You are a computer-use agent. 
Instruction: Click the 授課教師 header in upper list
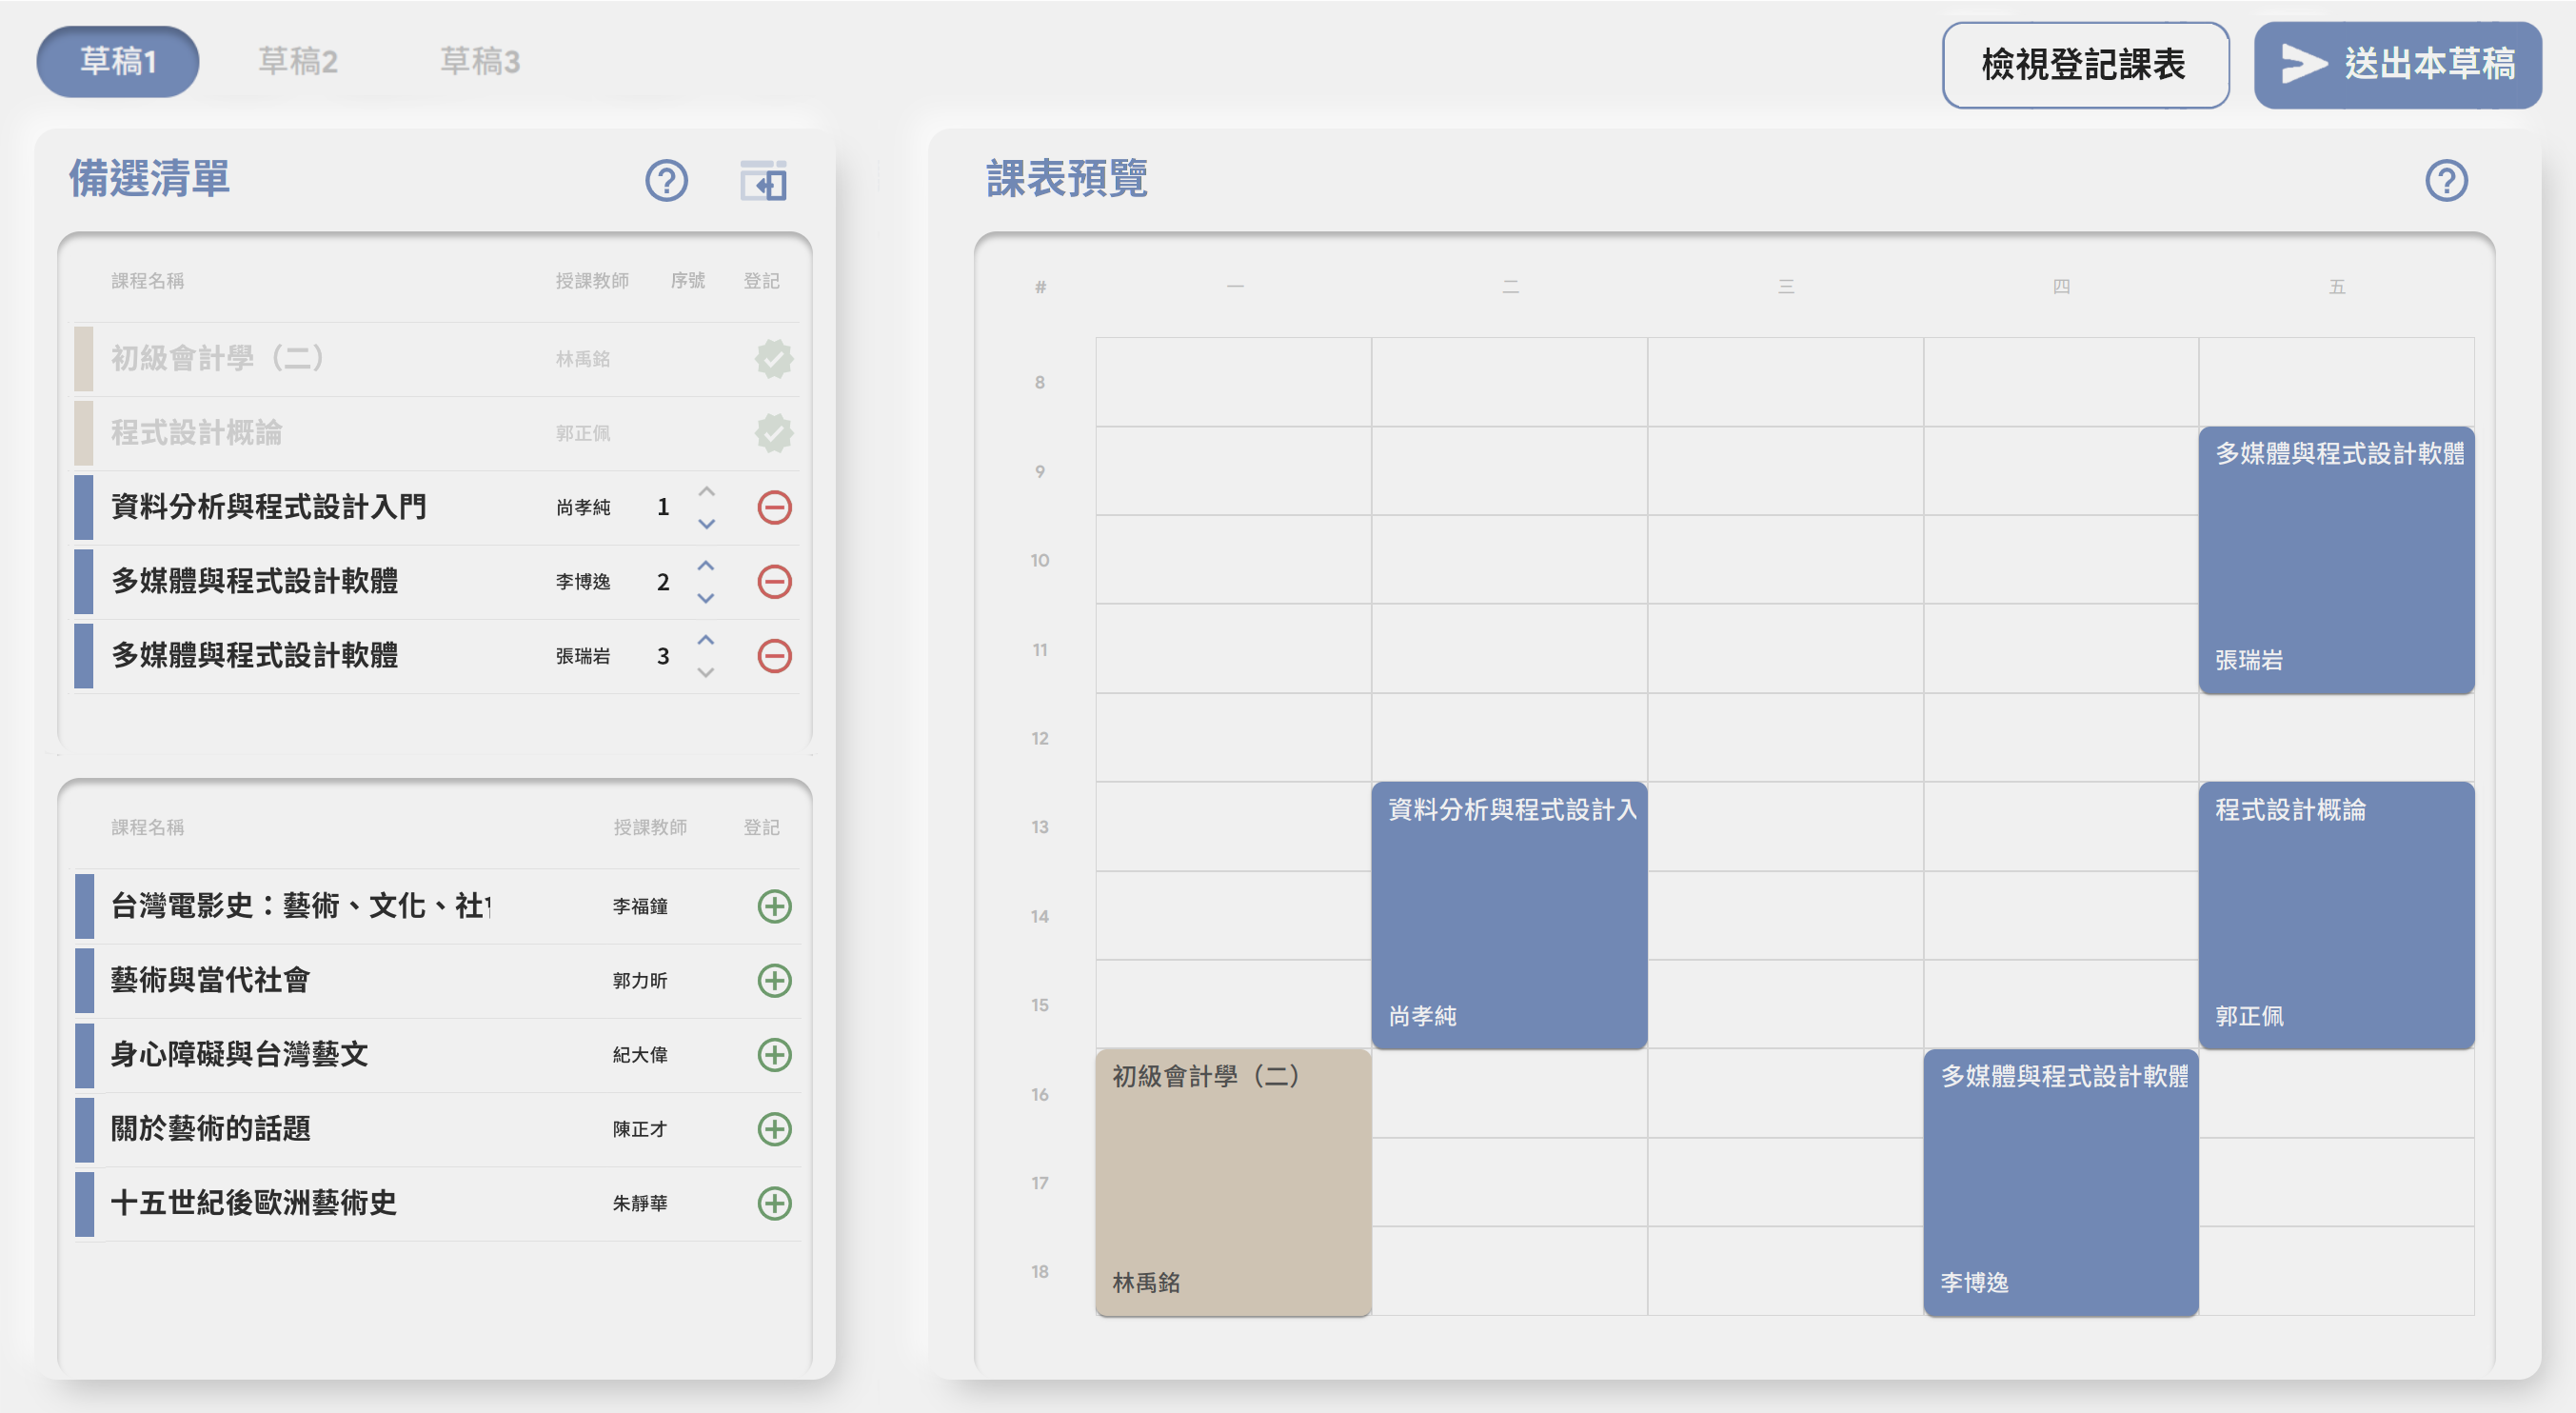(592, 281)
